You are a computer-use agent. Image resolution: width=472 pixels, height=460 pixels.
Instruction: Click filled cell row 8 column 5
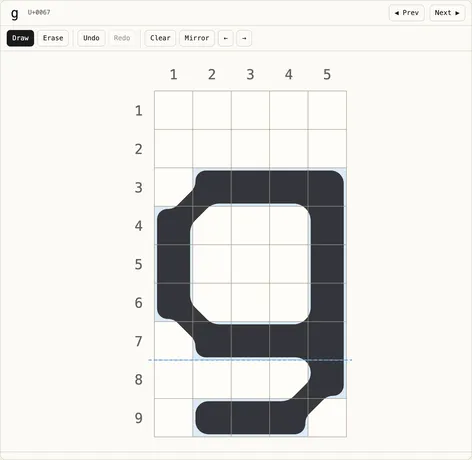[327, 379]
